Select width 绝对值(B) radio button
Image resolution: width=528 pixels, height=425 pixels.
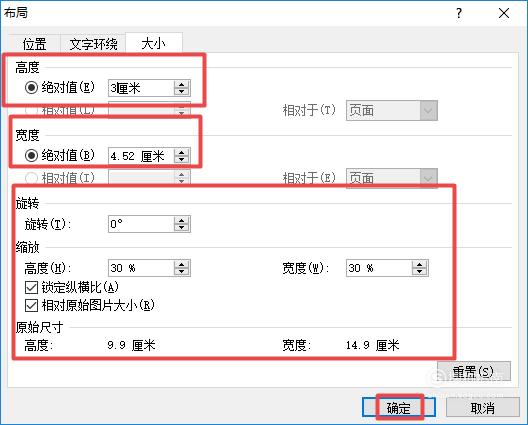tap(31, 156)
